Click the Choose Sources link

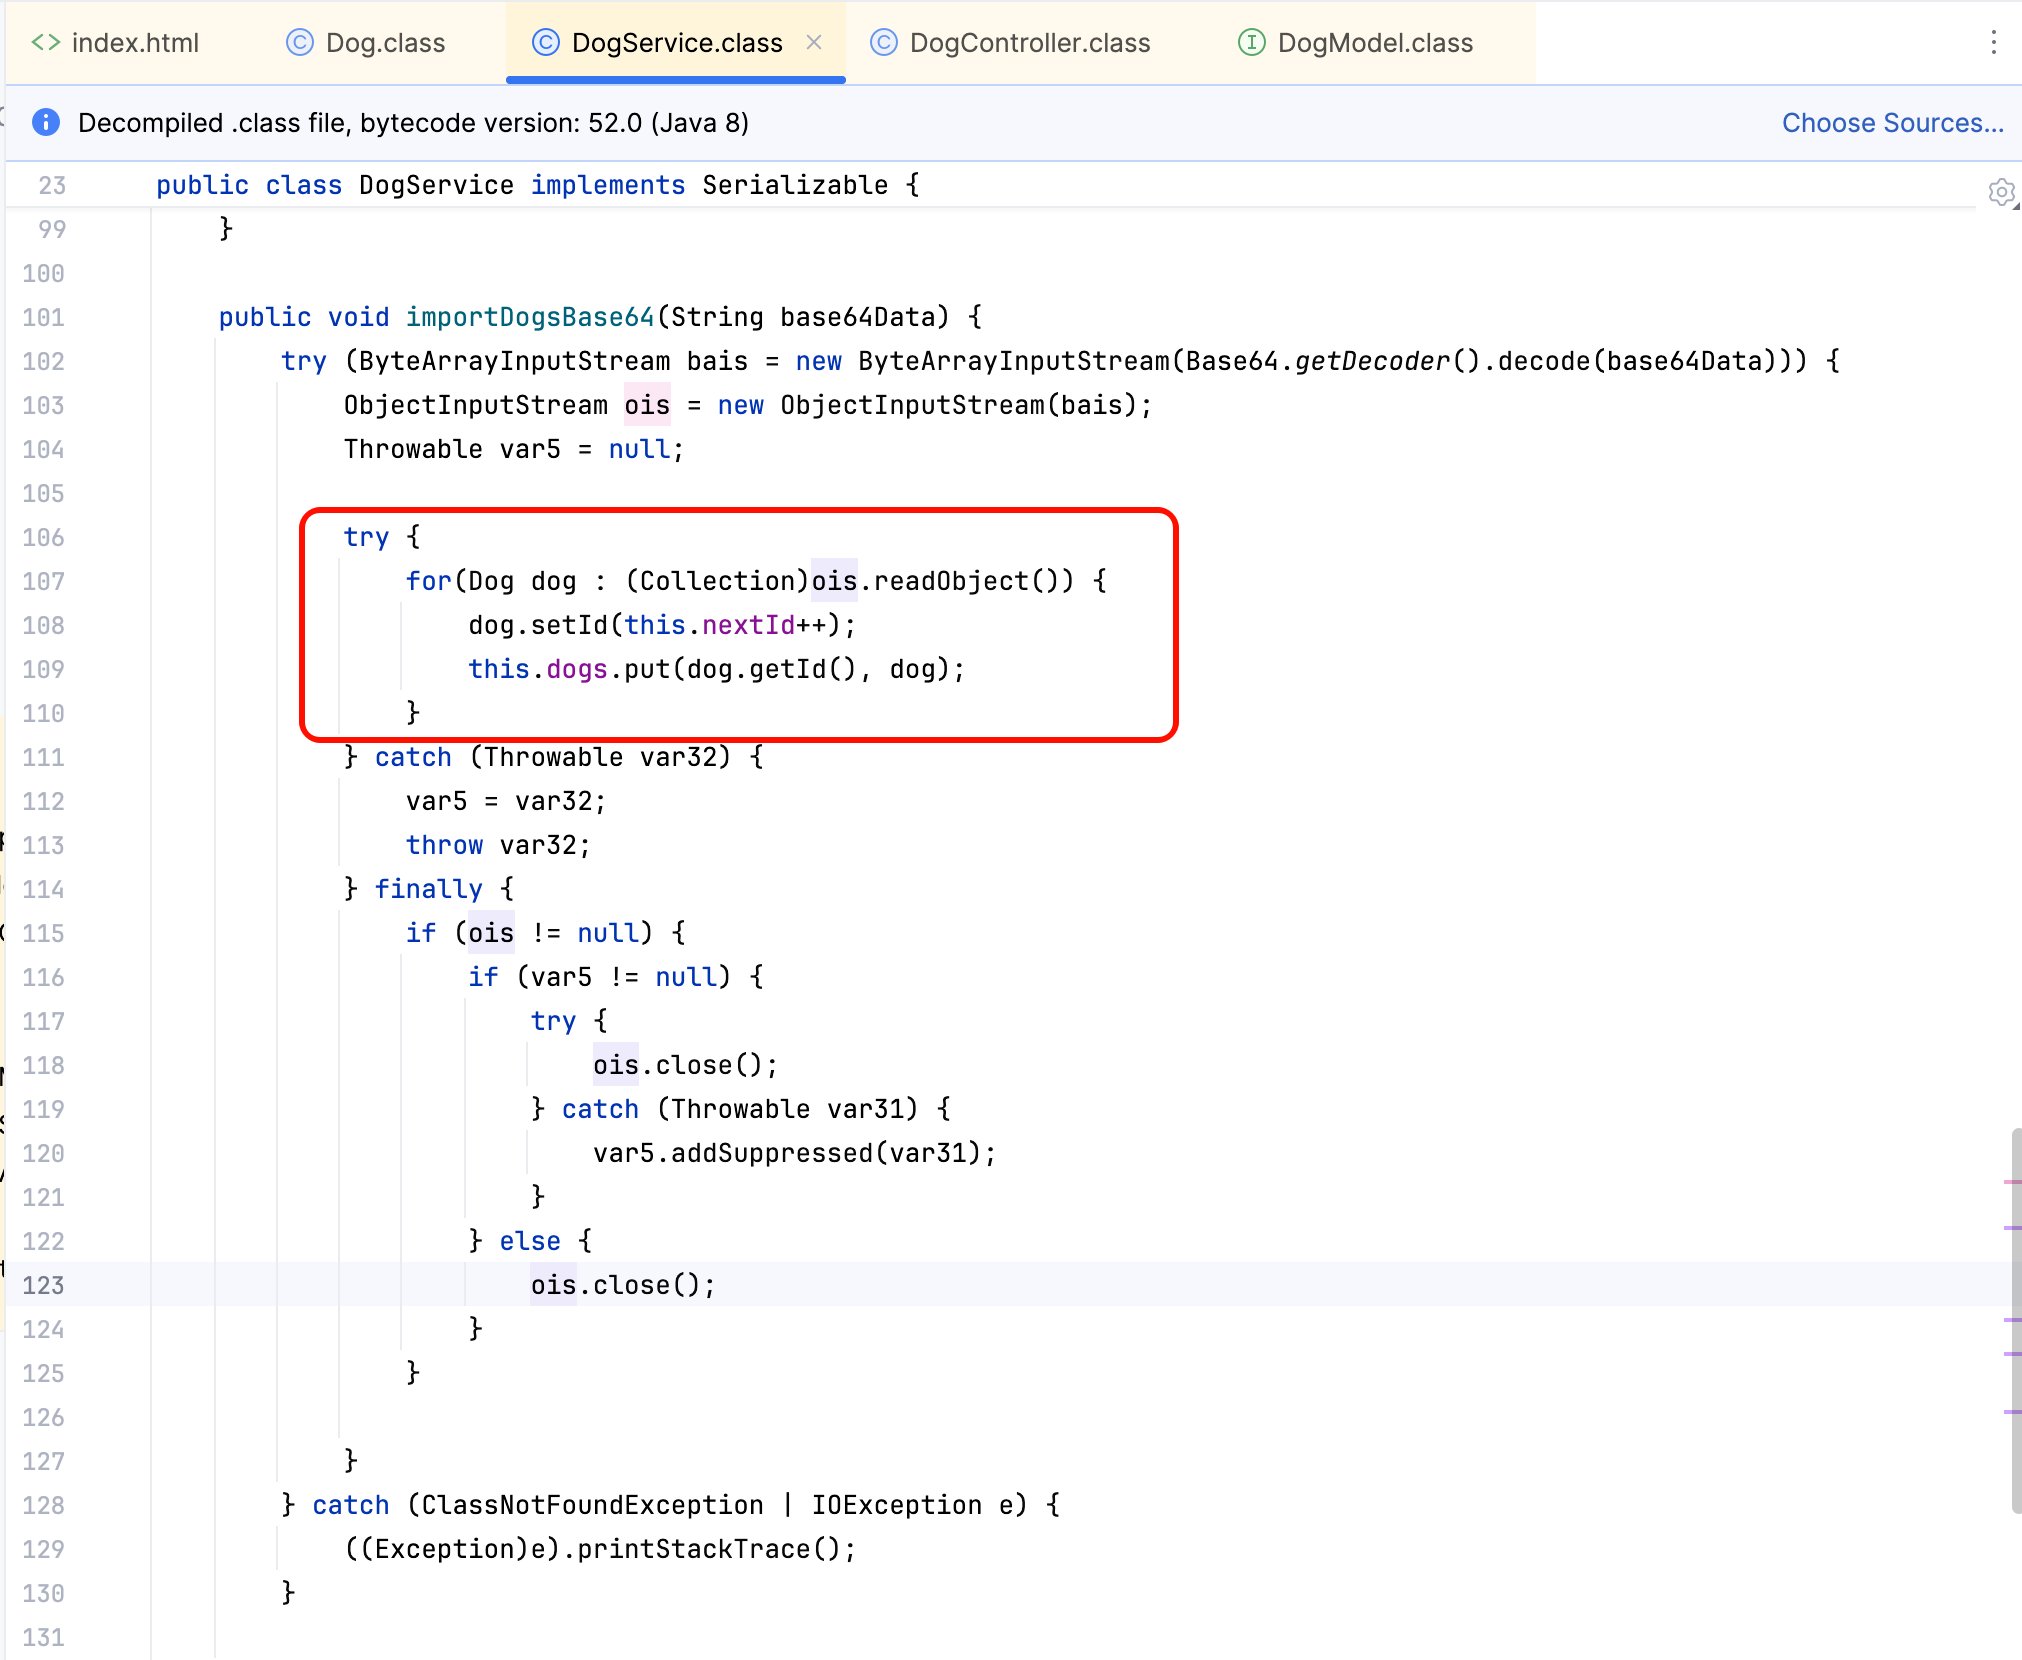[1892, 123]
